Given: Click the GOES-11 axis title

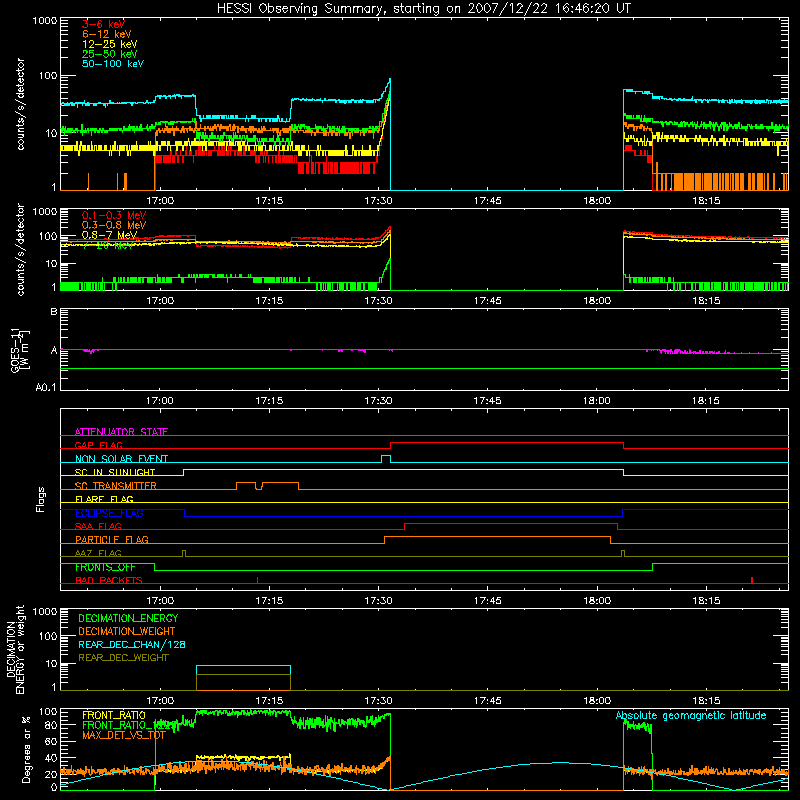Looking at the screenshot, I should point(19,351).
